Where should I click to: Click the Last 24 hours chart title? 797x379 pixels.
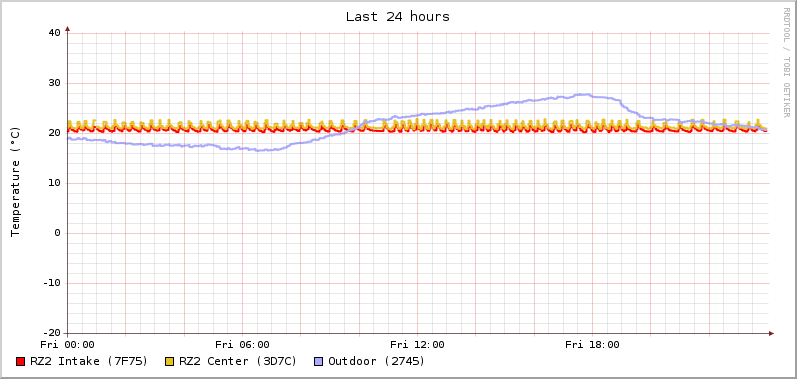(397, 16)
